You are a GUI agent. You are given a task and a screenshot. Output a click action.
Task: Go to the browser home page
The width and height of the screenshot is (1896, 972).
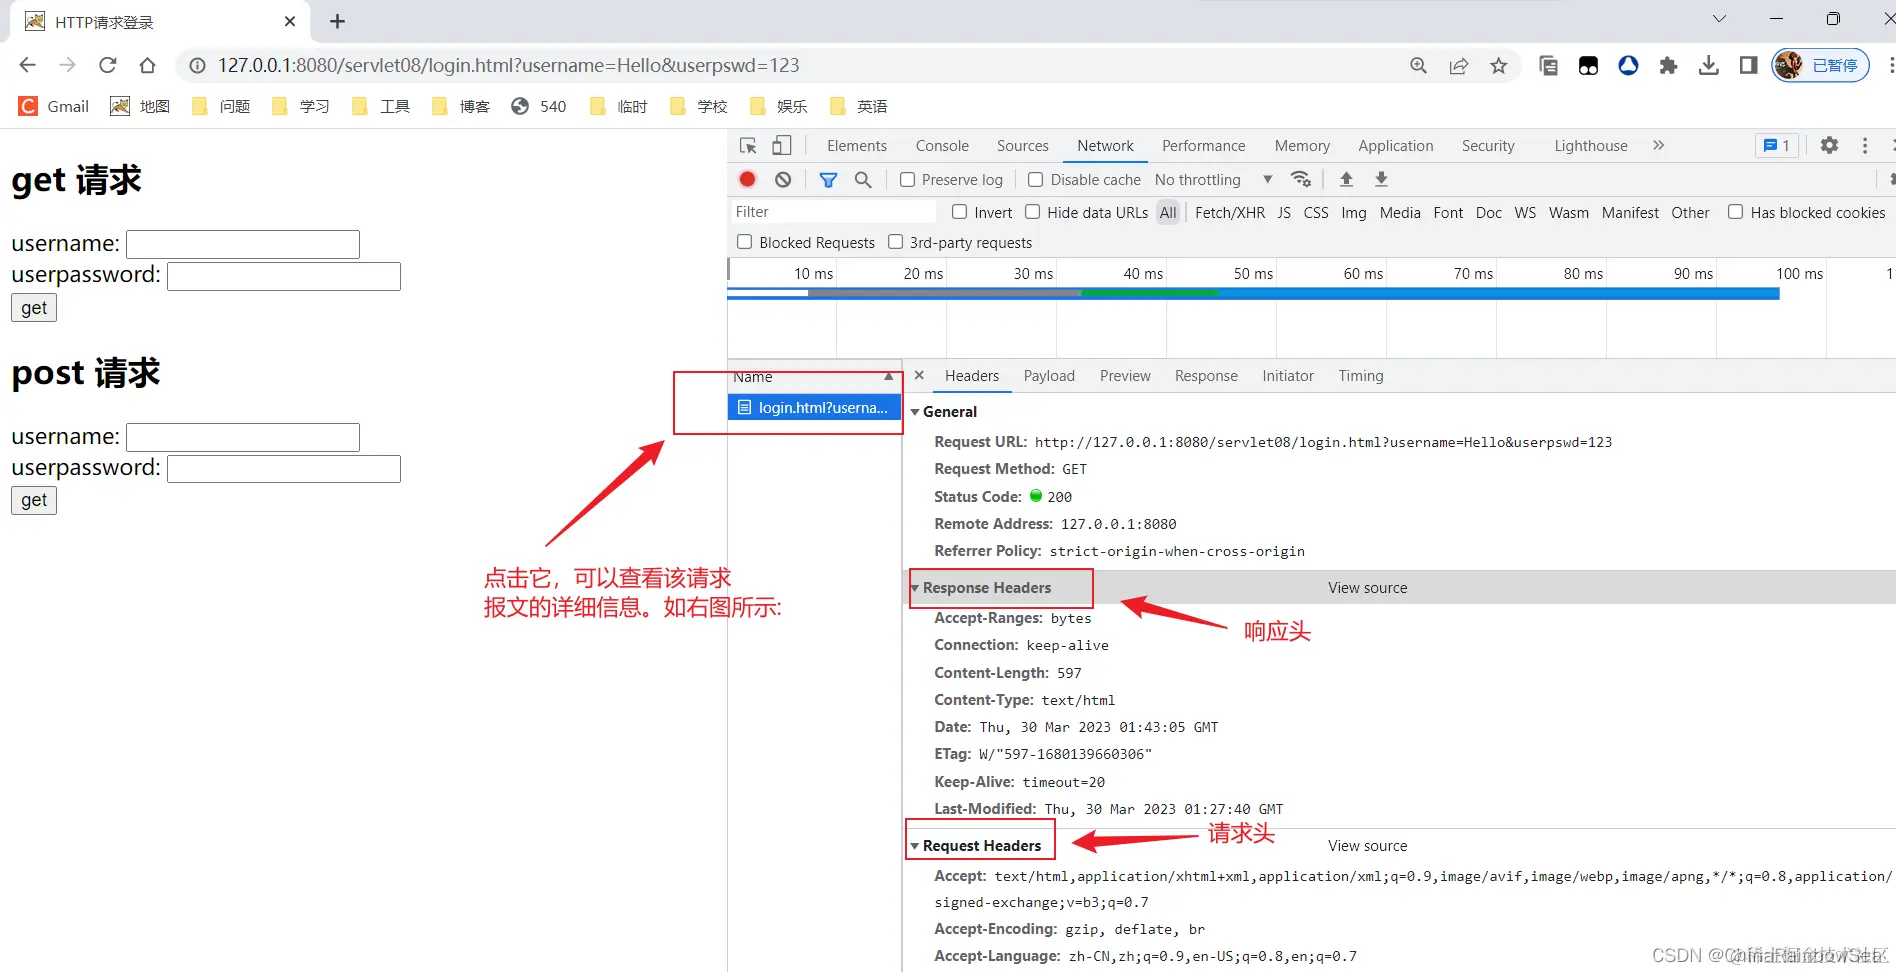(147, 65)
